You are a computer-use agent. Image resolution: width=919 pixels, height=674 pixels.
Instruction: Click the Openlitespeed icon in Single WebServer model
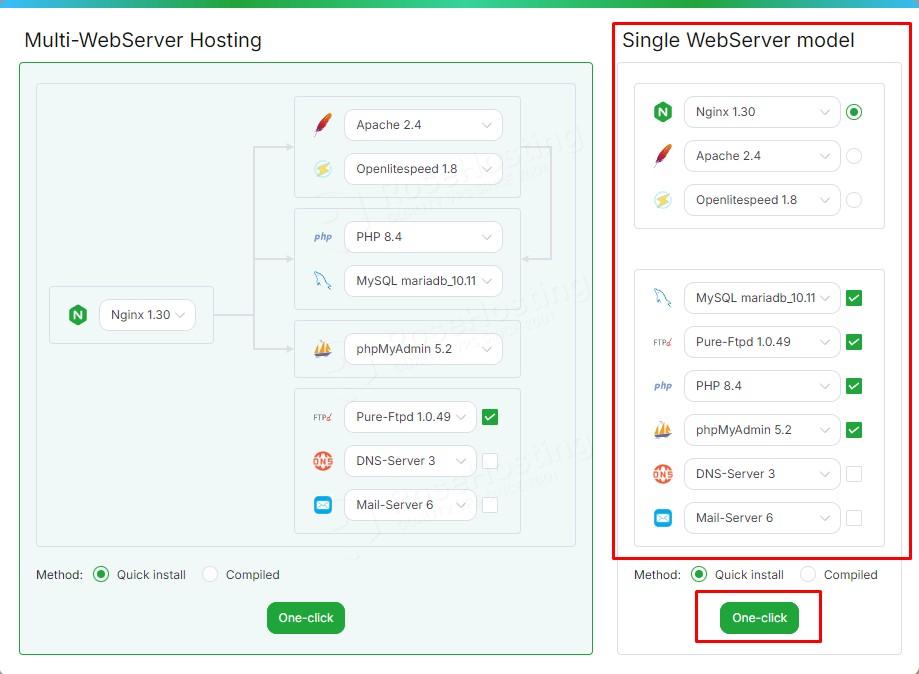(x=663, y=200)
